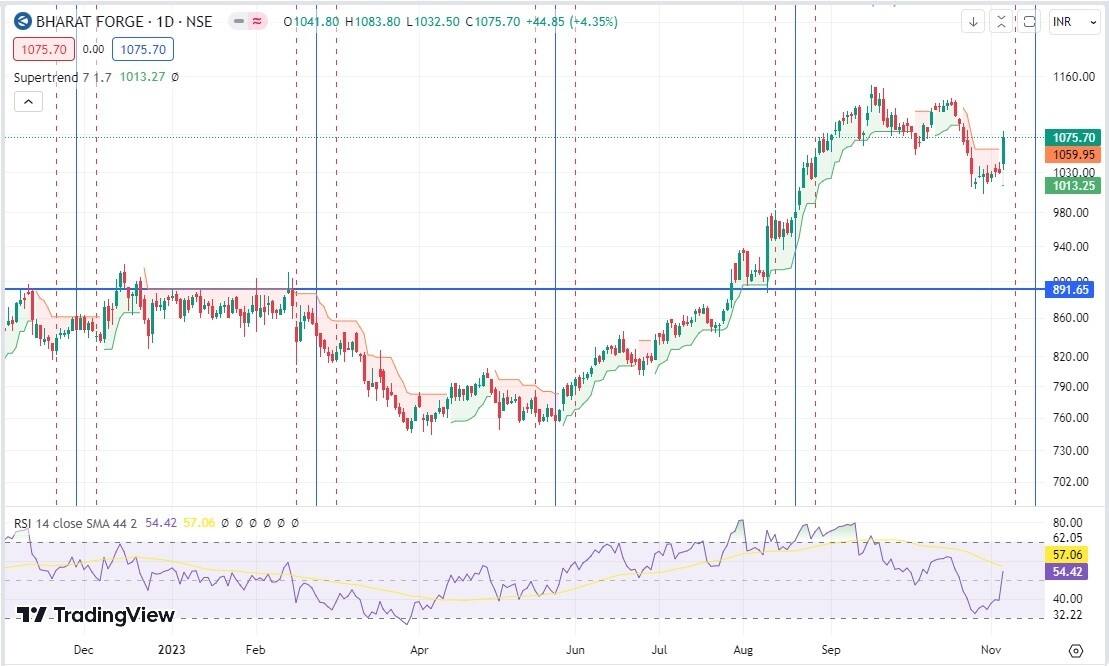Click the green 1013.25 Supertrend price label
The height and width of the screenshot is (666, 1109).
point(1073,186)
